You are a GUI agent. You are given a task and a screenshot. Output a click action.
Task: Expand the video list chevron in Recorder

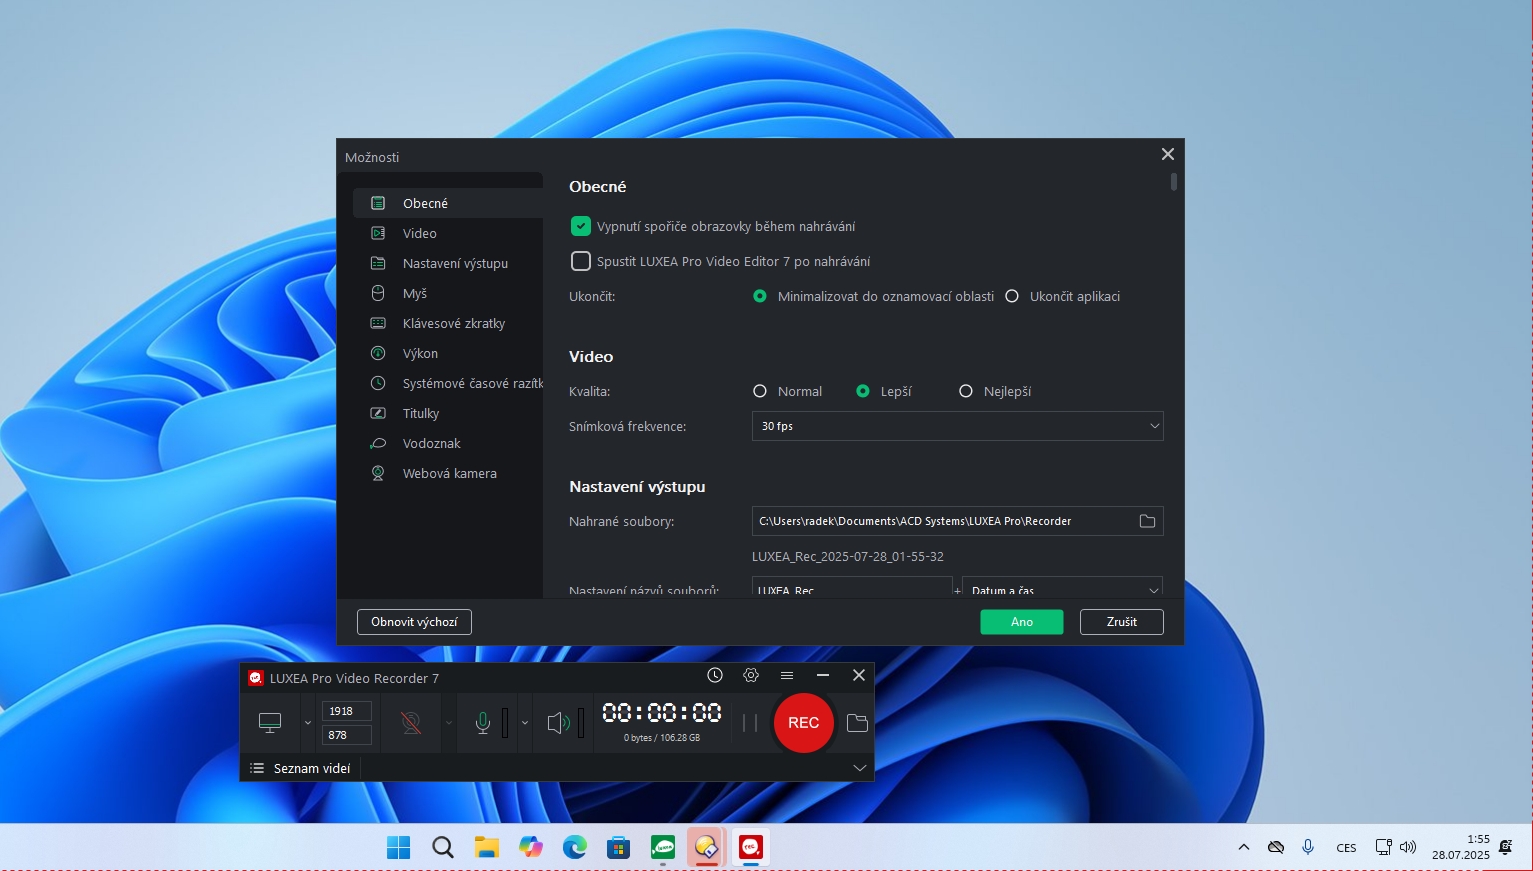[x=859, y=768]
